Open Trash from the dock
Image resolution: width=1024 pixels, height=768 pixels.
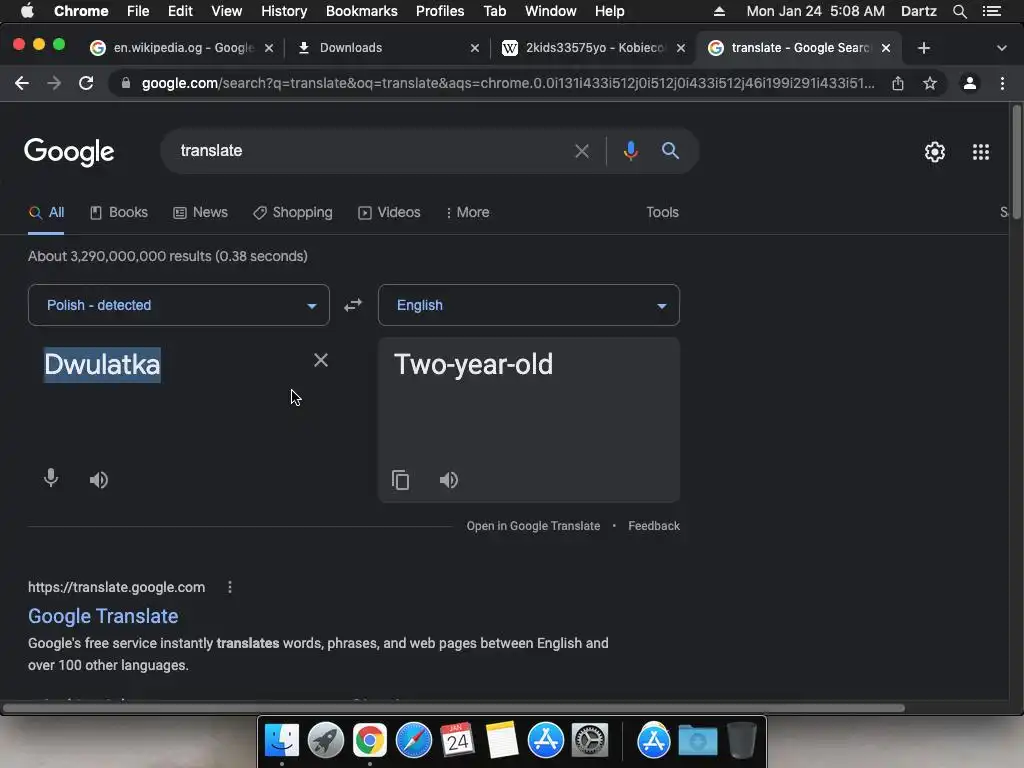tap(741, 741)
